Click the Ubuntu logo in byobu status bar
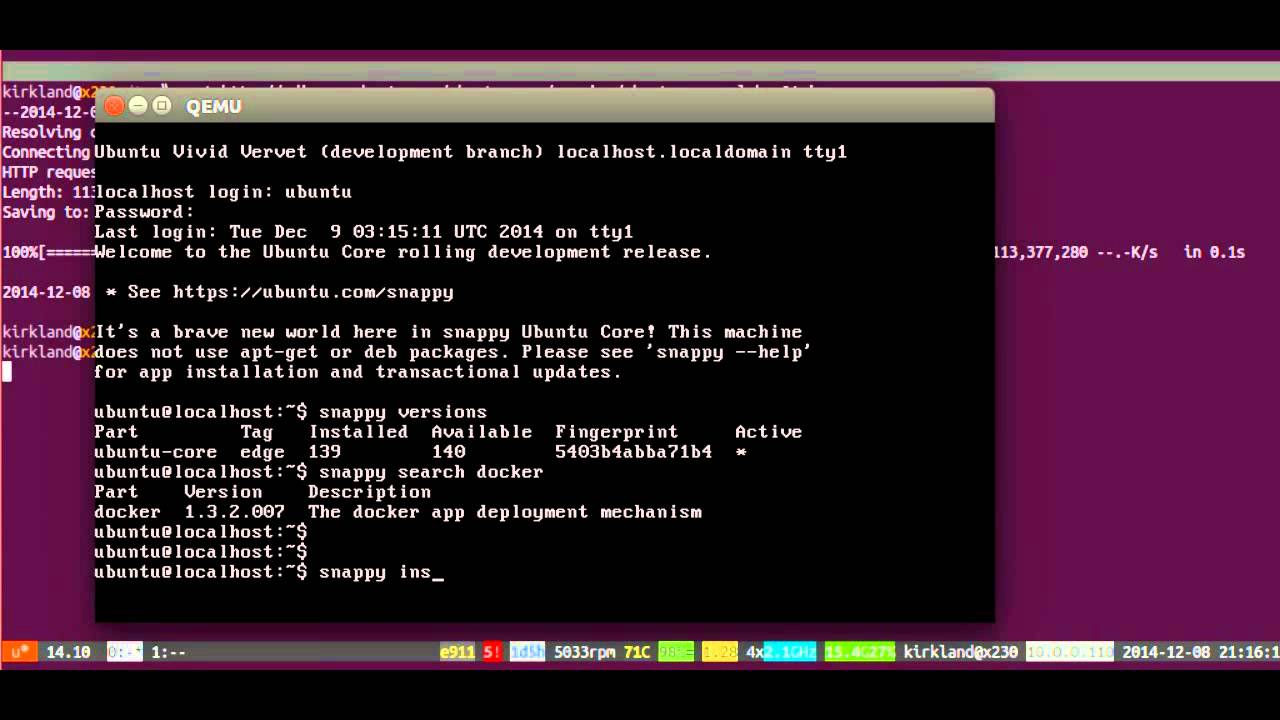The height and width of the screenshot is (720, 1280). (x=18, y=652)
